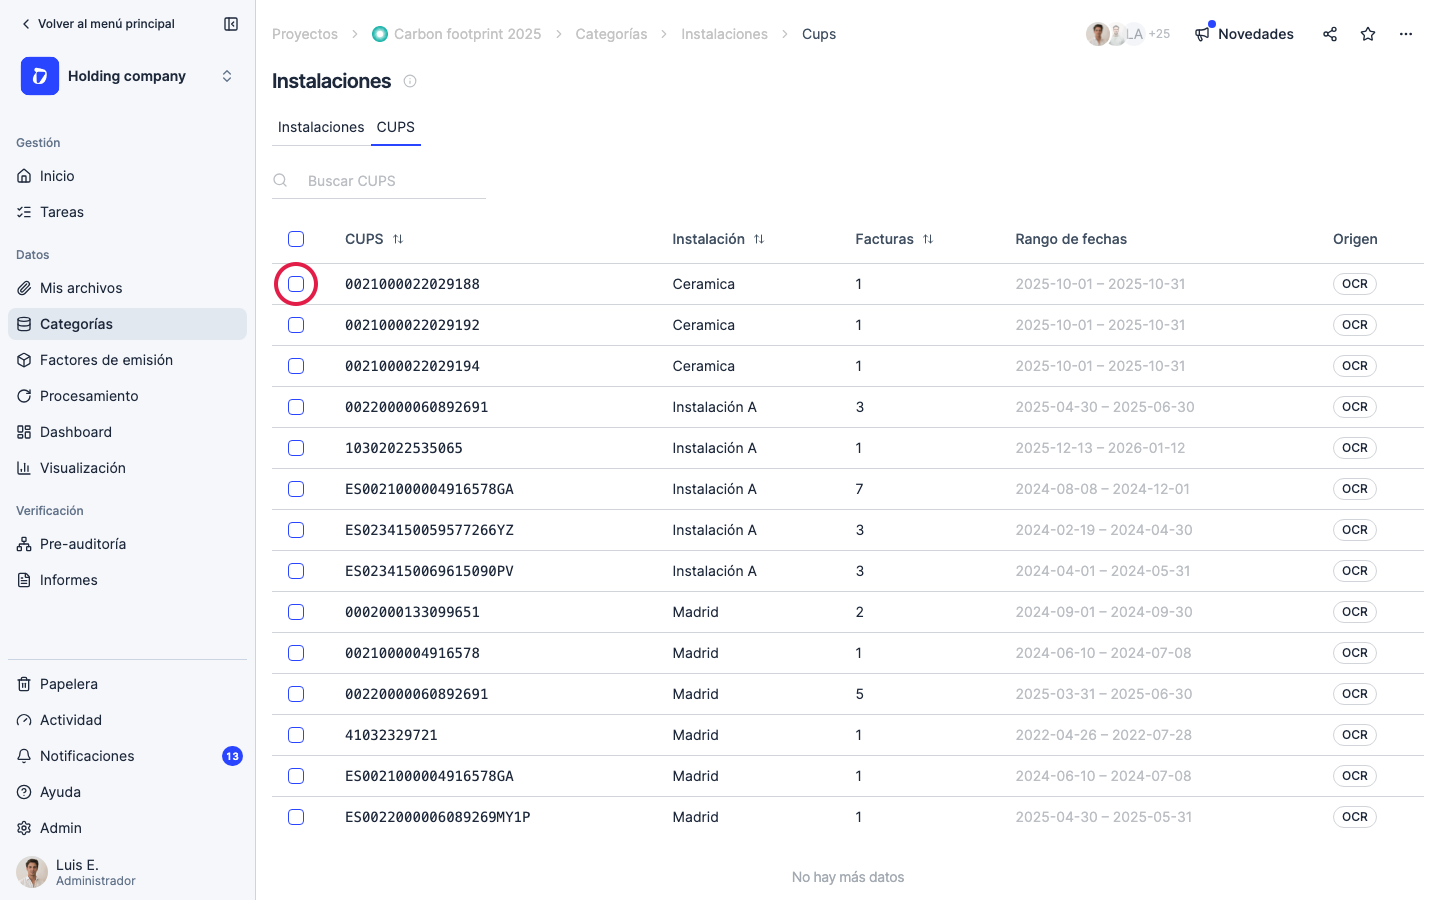The image size is (1440, 900).
Task: Click CUPS ES0021000004916578GA under Instalación A
Action: tap(429, 489)
